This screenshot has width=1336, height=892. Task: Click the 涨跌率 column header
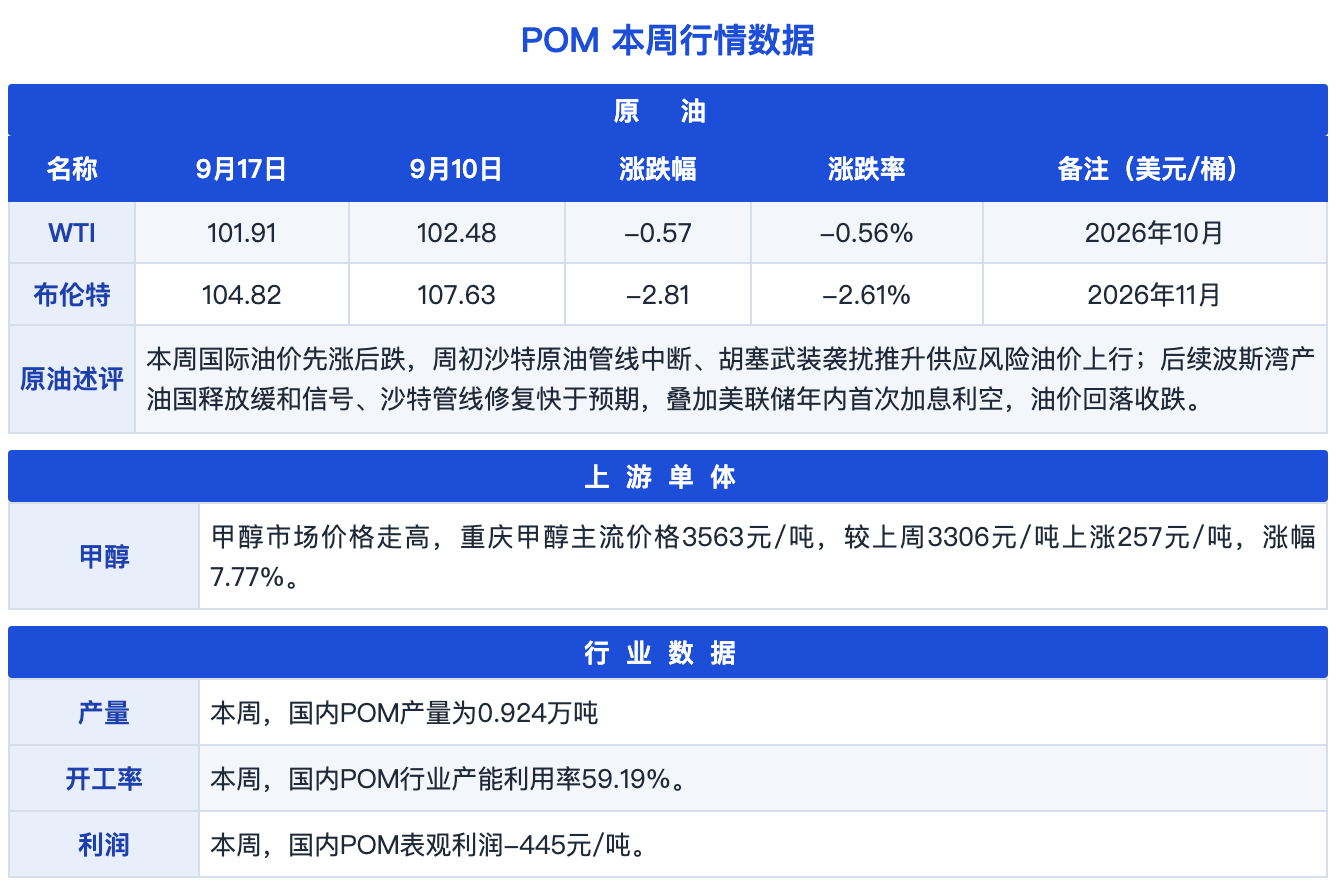866,169
